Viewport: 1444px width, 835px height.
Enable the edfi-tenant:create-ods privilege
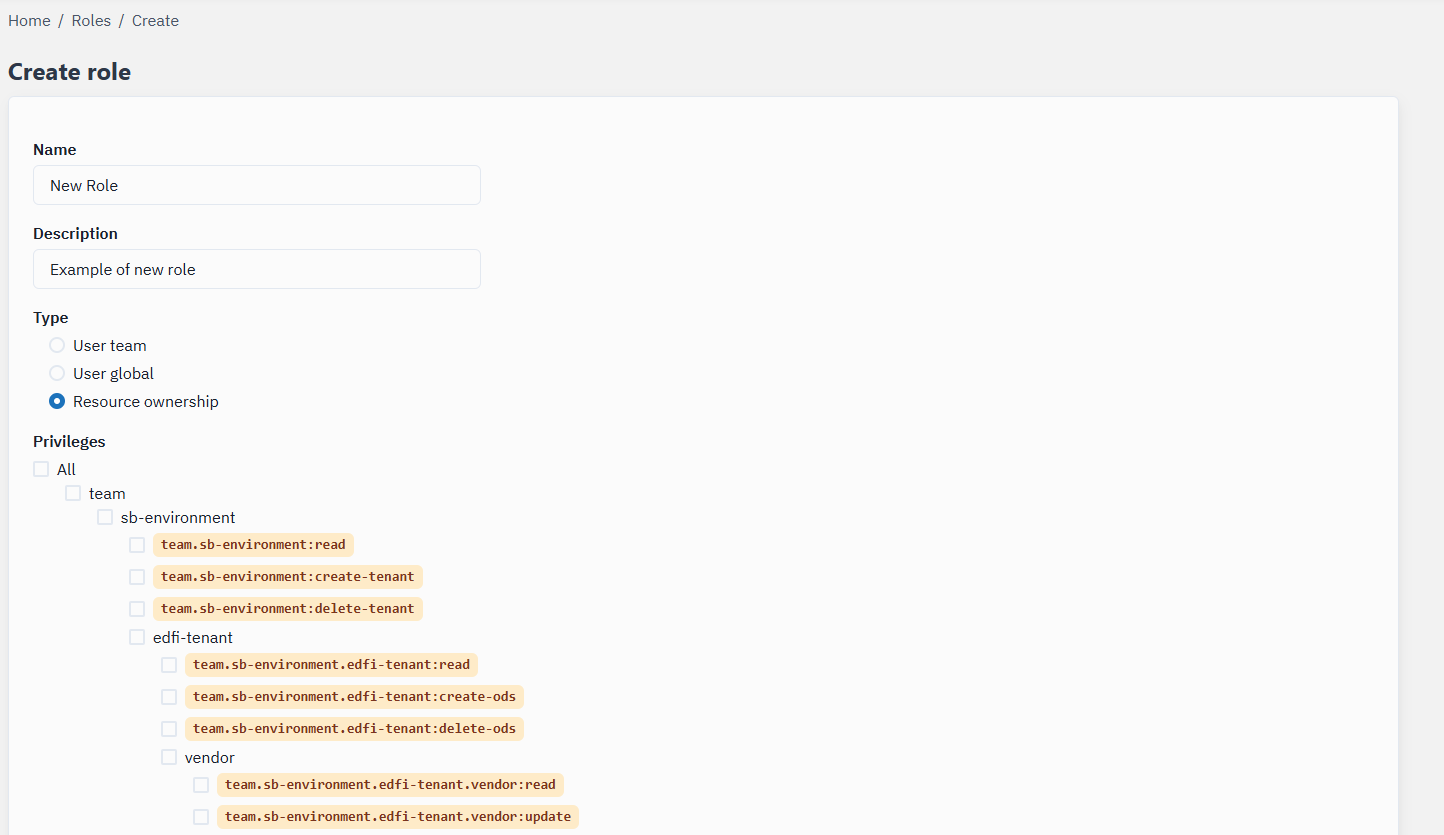point(169,697)
